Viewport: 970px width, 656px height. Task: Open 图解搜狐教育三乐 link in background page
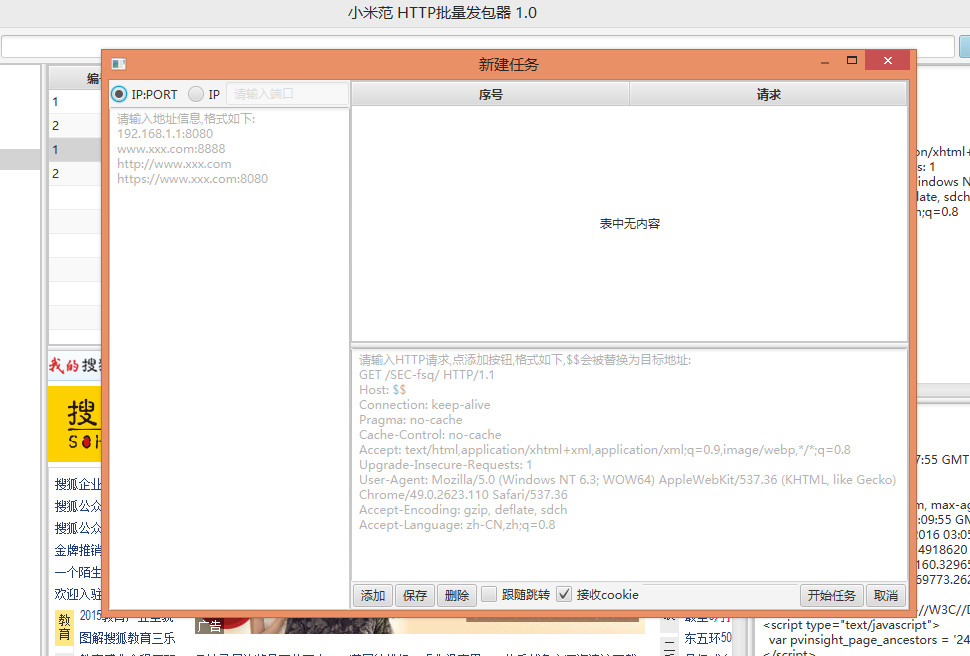tap(127, 638)
